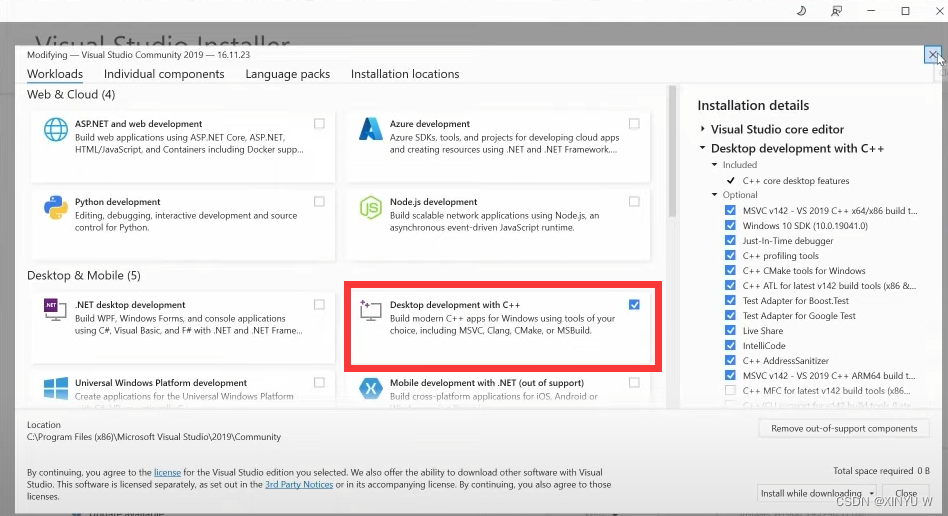Switch to the Workloads tab
The width and height of the screenshot is (948, 516).
[55, 74]
